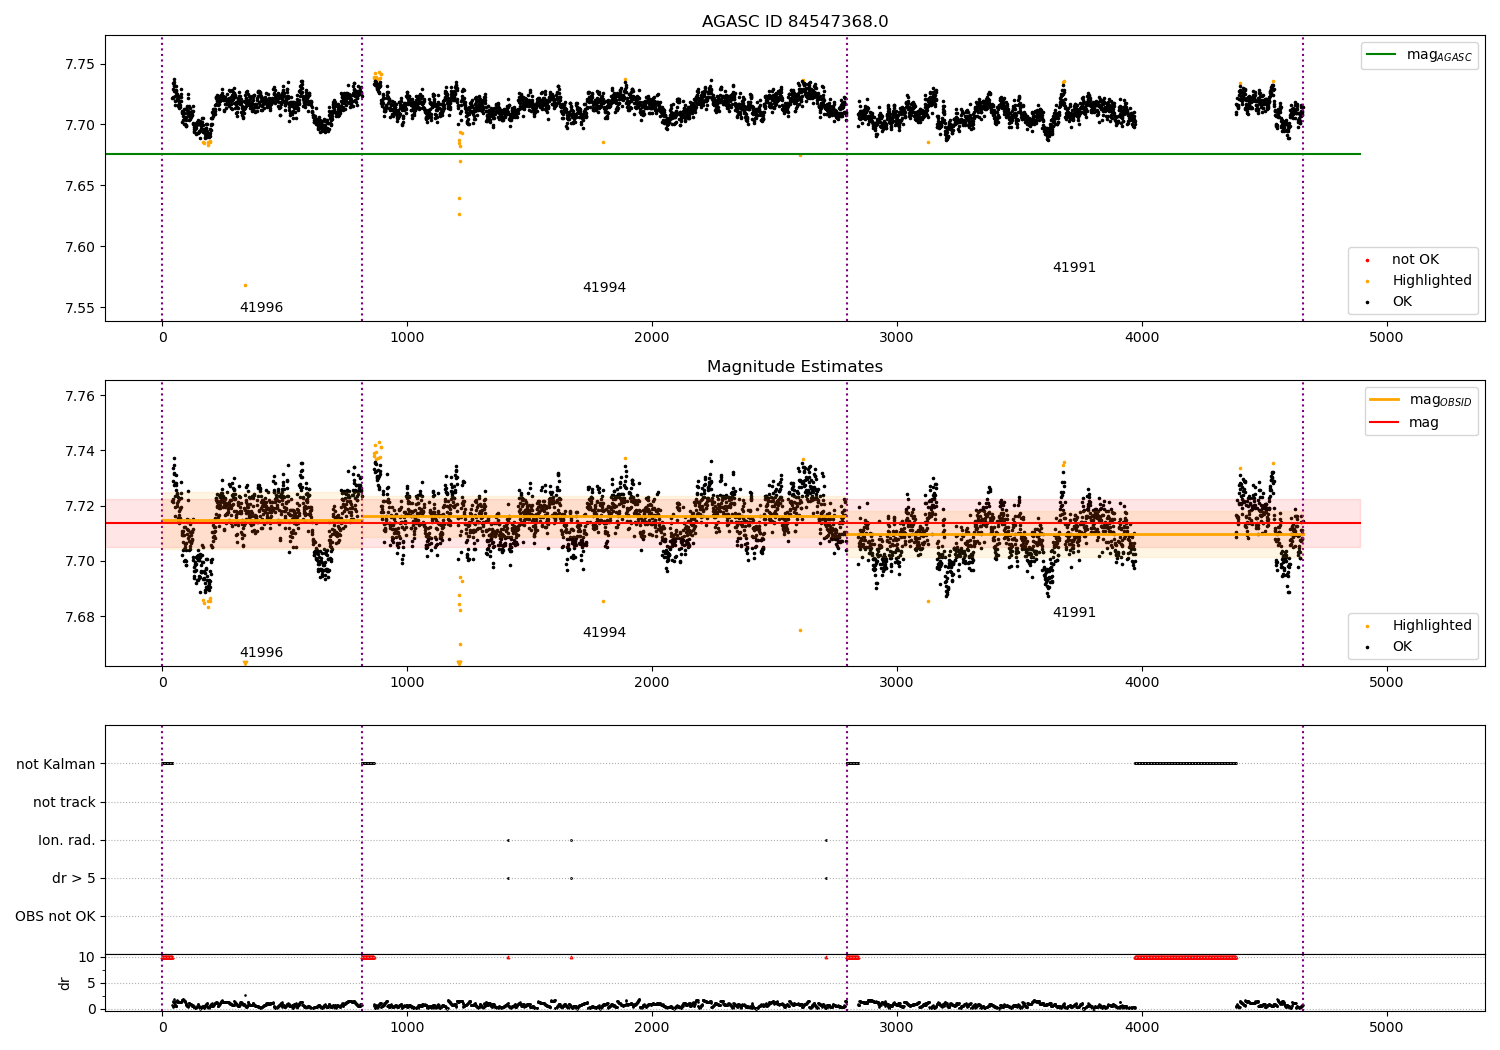Screen dimensions: 1500x1050
Task: Click the orange mag OBSID legend line
Action: (x=1384, y=400)
